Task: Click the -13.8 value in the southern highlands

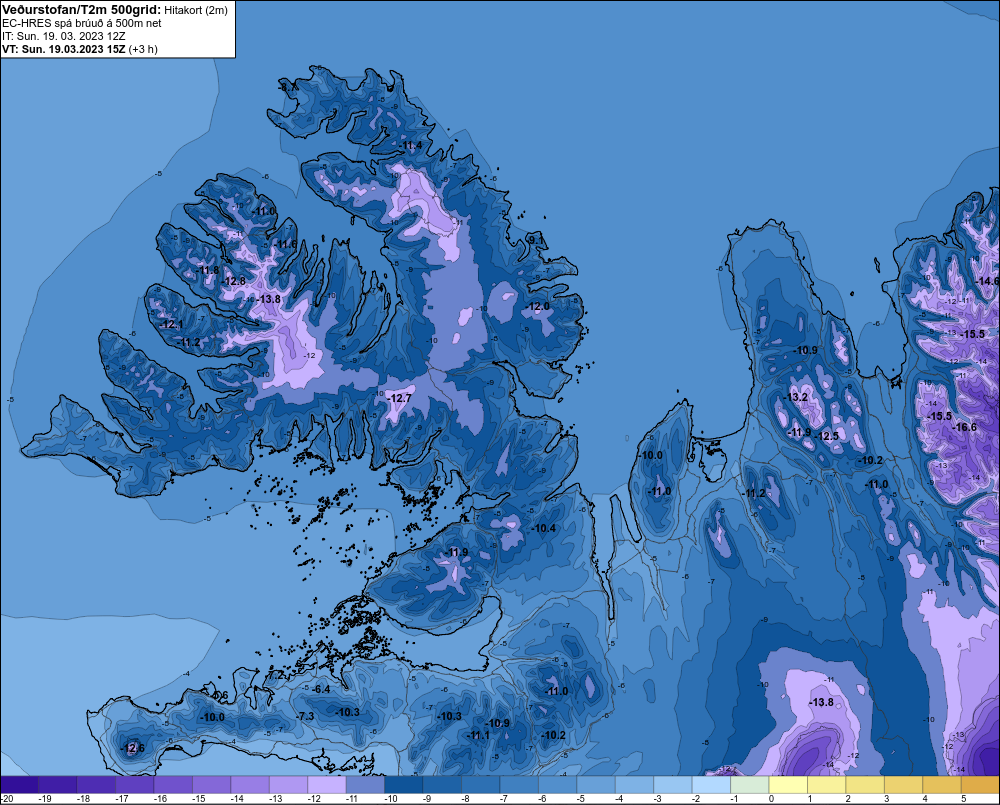Action: tap(821, 702)
